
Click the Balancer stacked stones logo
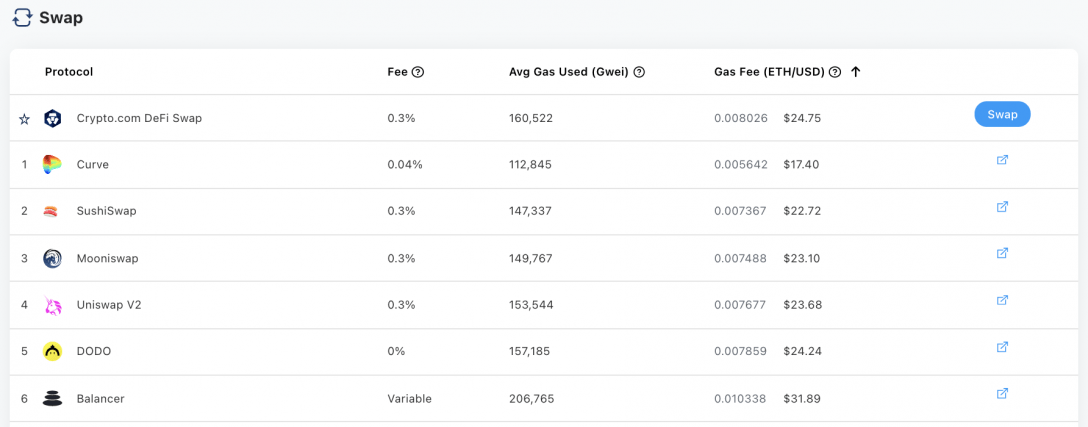[x=53, y=399]
